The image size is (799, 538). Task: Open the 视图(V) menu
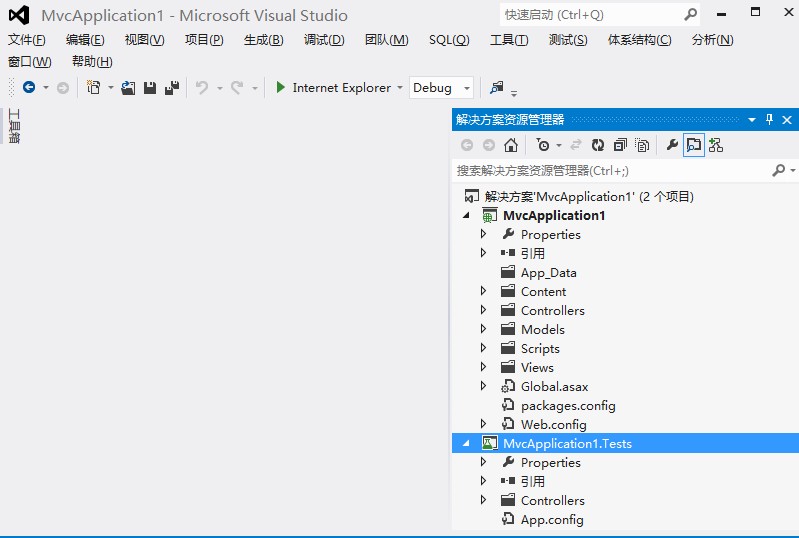145,40
